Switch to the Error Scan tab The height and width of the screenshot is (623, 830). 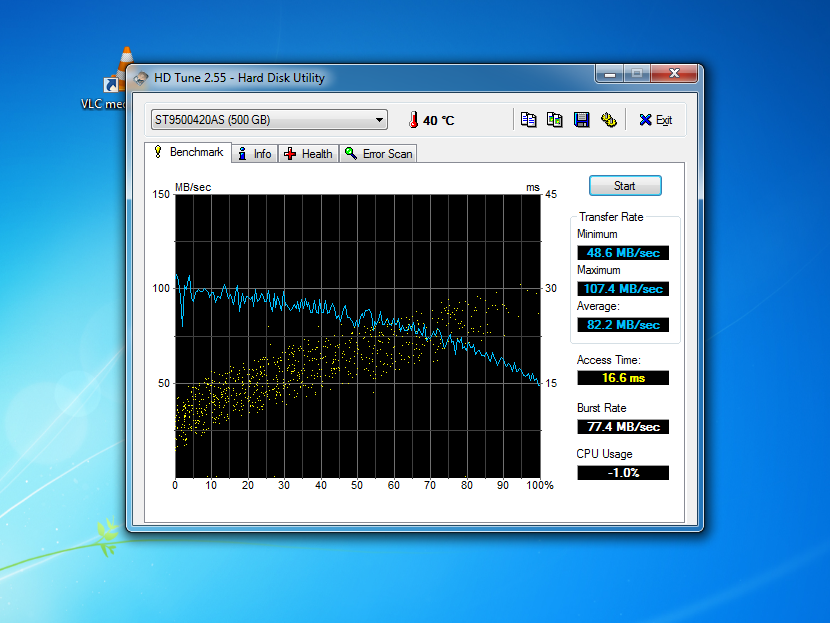coord(378,154)
